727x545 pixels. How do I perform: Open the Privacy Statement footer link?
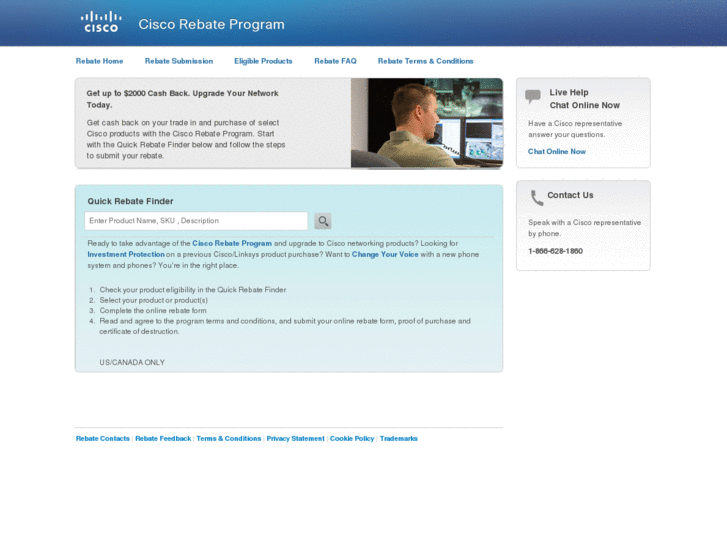pos(295,439)
